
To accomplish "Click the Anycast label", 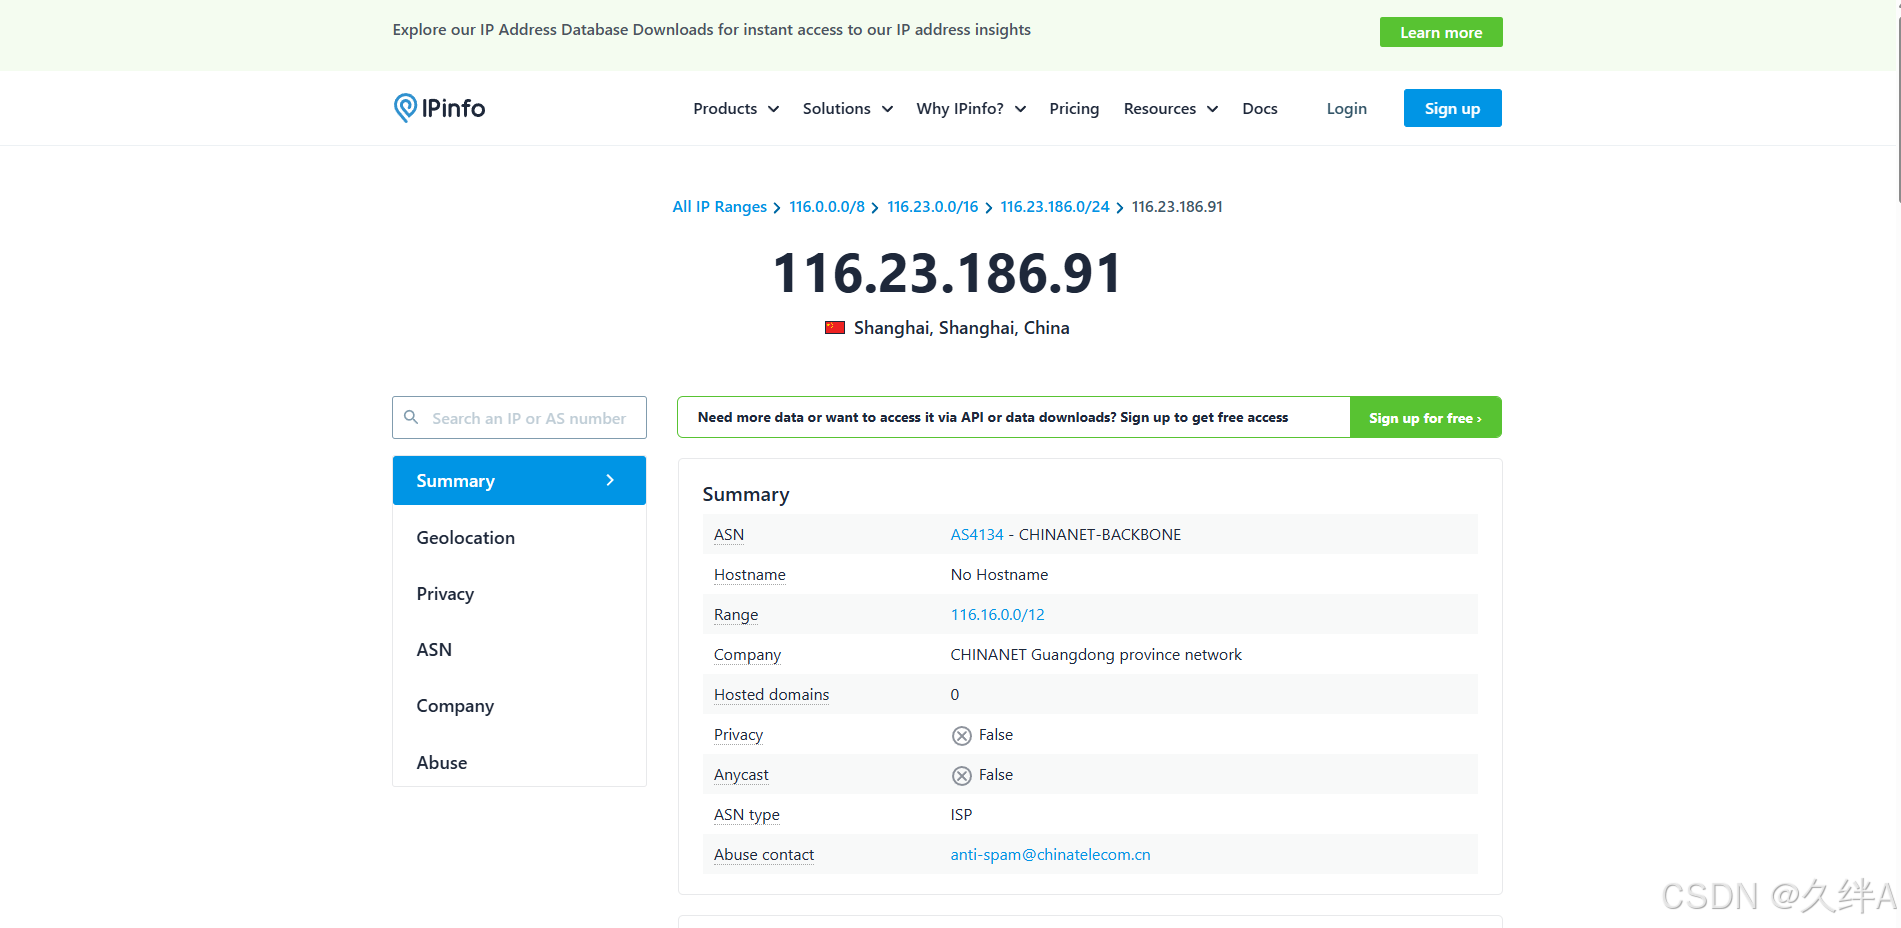I will pos(741,774).
